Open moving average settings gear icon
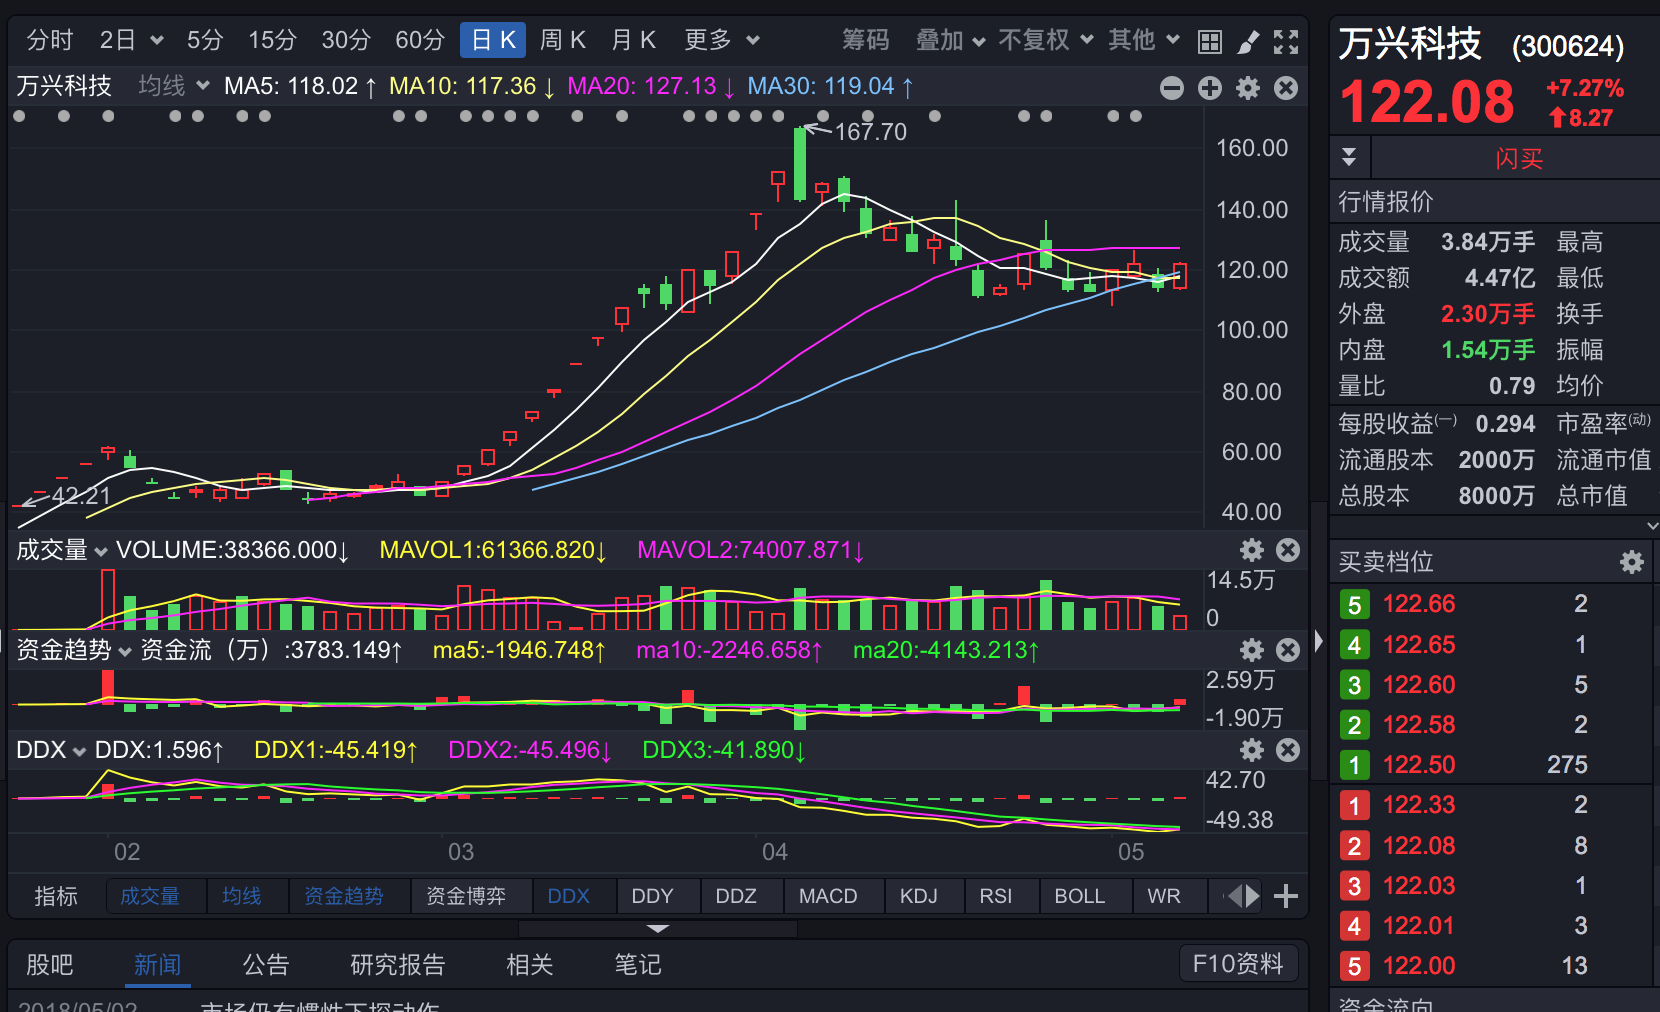Screen dimensions: 1660x1012 click(x=1248, y=88)
